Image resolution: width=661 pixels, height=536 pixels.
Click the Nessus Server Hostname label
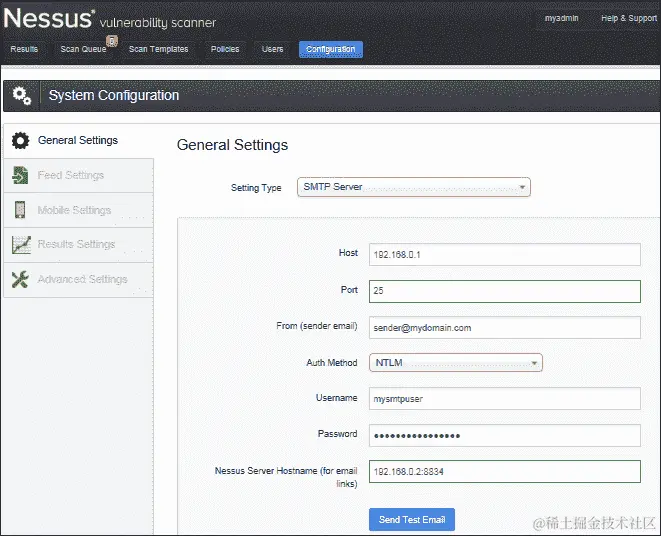tap(286, 477)
